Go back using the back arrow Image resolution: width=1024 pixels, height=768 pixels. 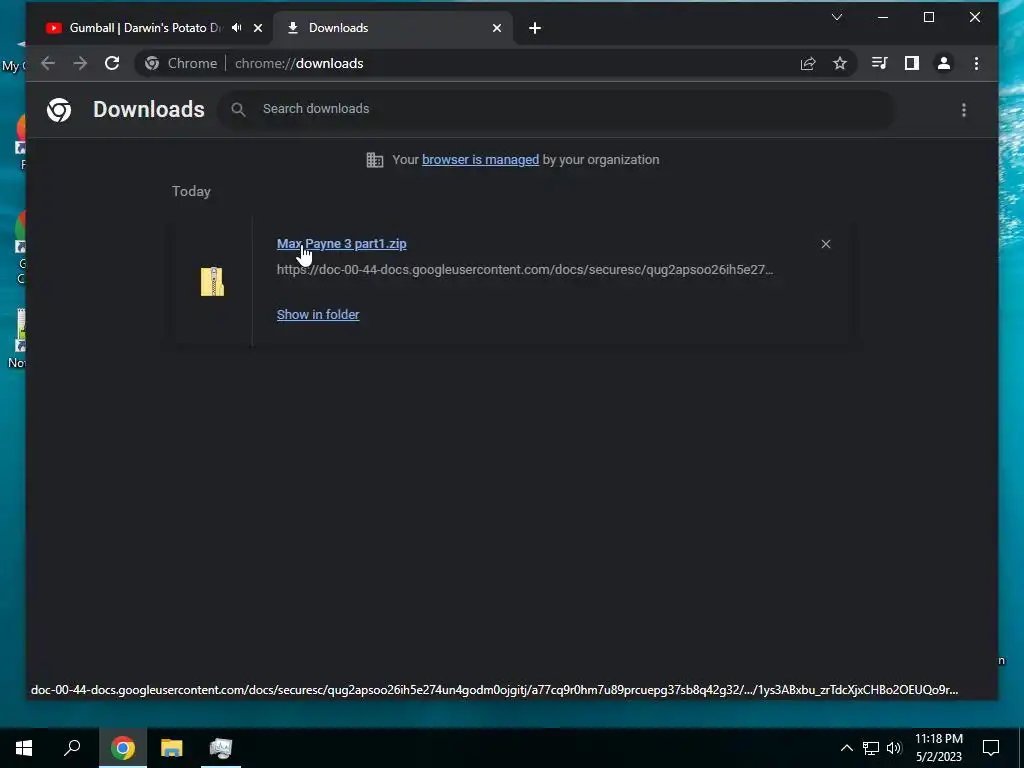tap(48, 63)
